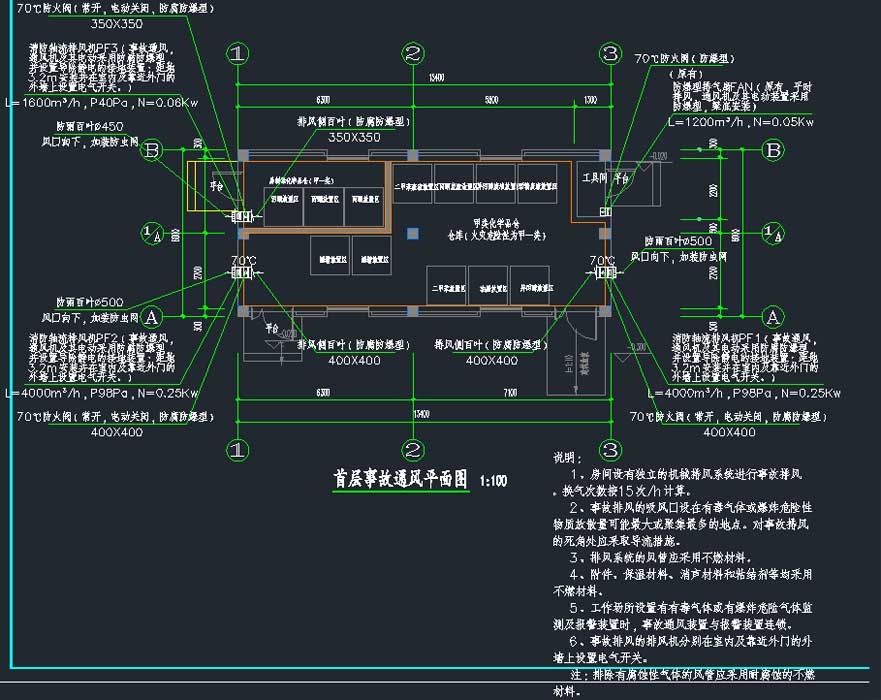Pick the L=1600m³/h, P40Pa, N=0.06Kw annotation

(102, 103)
